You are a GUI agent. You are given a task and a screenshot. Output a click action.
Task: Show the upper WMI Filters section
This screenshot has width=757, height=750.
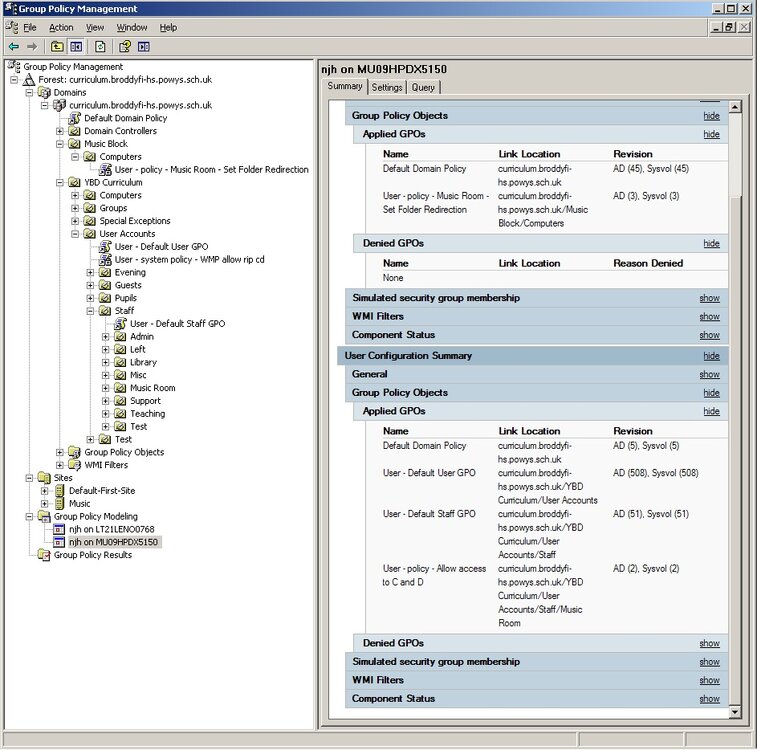pyautogui.click(x=709, y=317)
